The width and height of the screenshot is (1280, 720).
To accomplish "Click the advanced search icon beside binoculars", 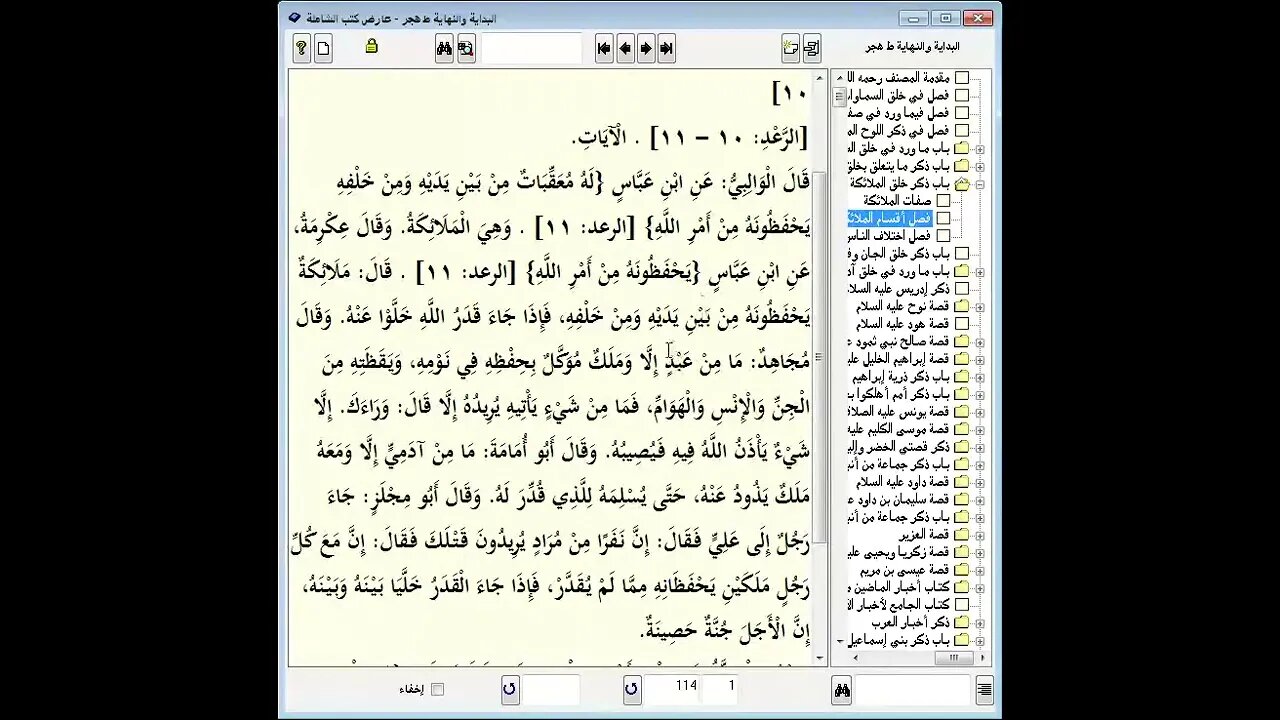I will (466, 48).
